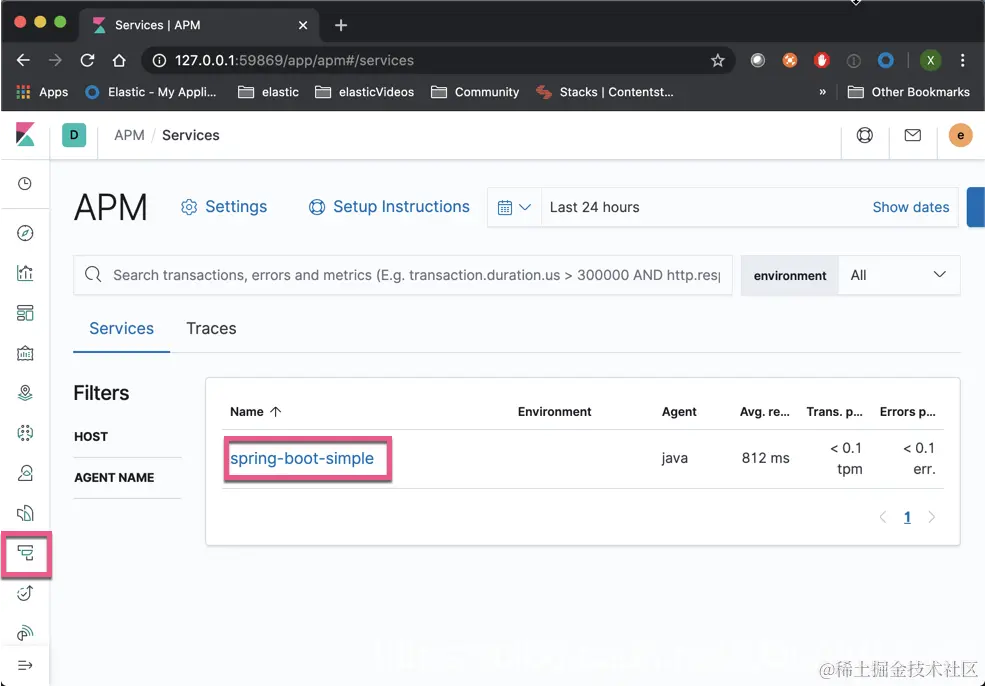Show more bookmarks with the chevron
The width and height of the screenshot is (985, 686).
click(x=822, y=92)
